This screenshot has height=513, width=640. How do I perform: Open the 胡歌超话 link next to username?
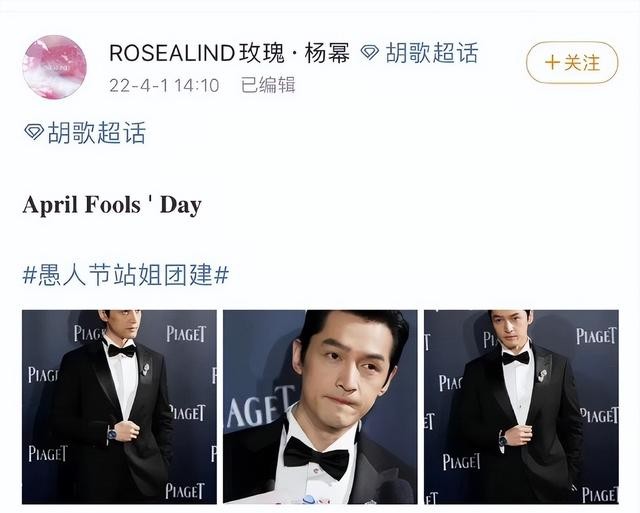coord(431,53)
